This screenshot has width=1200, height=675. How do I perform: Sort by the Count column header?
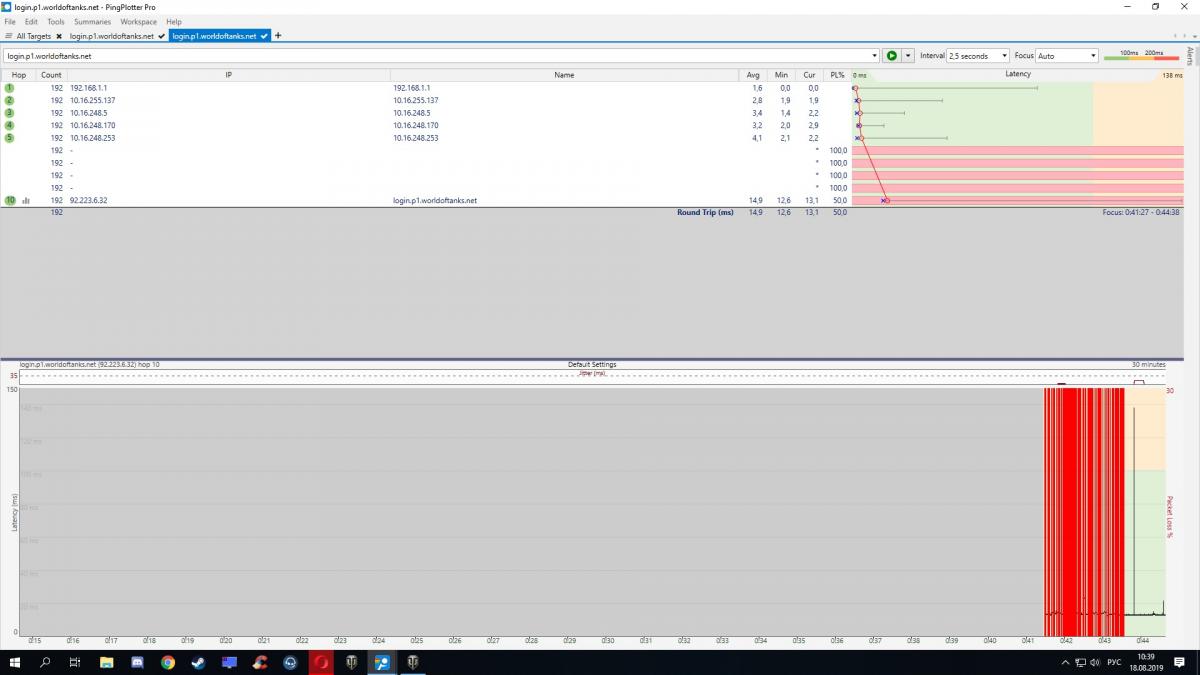pyautogui.click(x=51, y=75)
